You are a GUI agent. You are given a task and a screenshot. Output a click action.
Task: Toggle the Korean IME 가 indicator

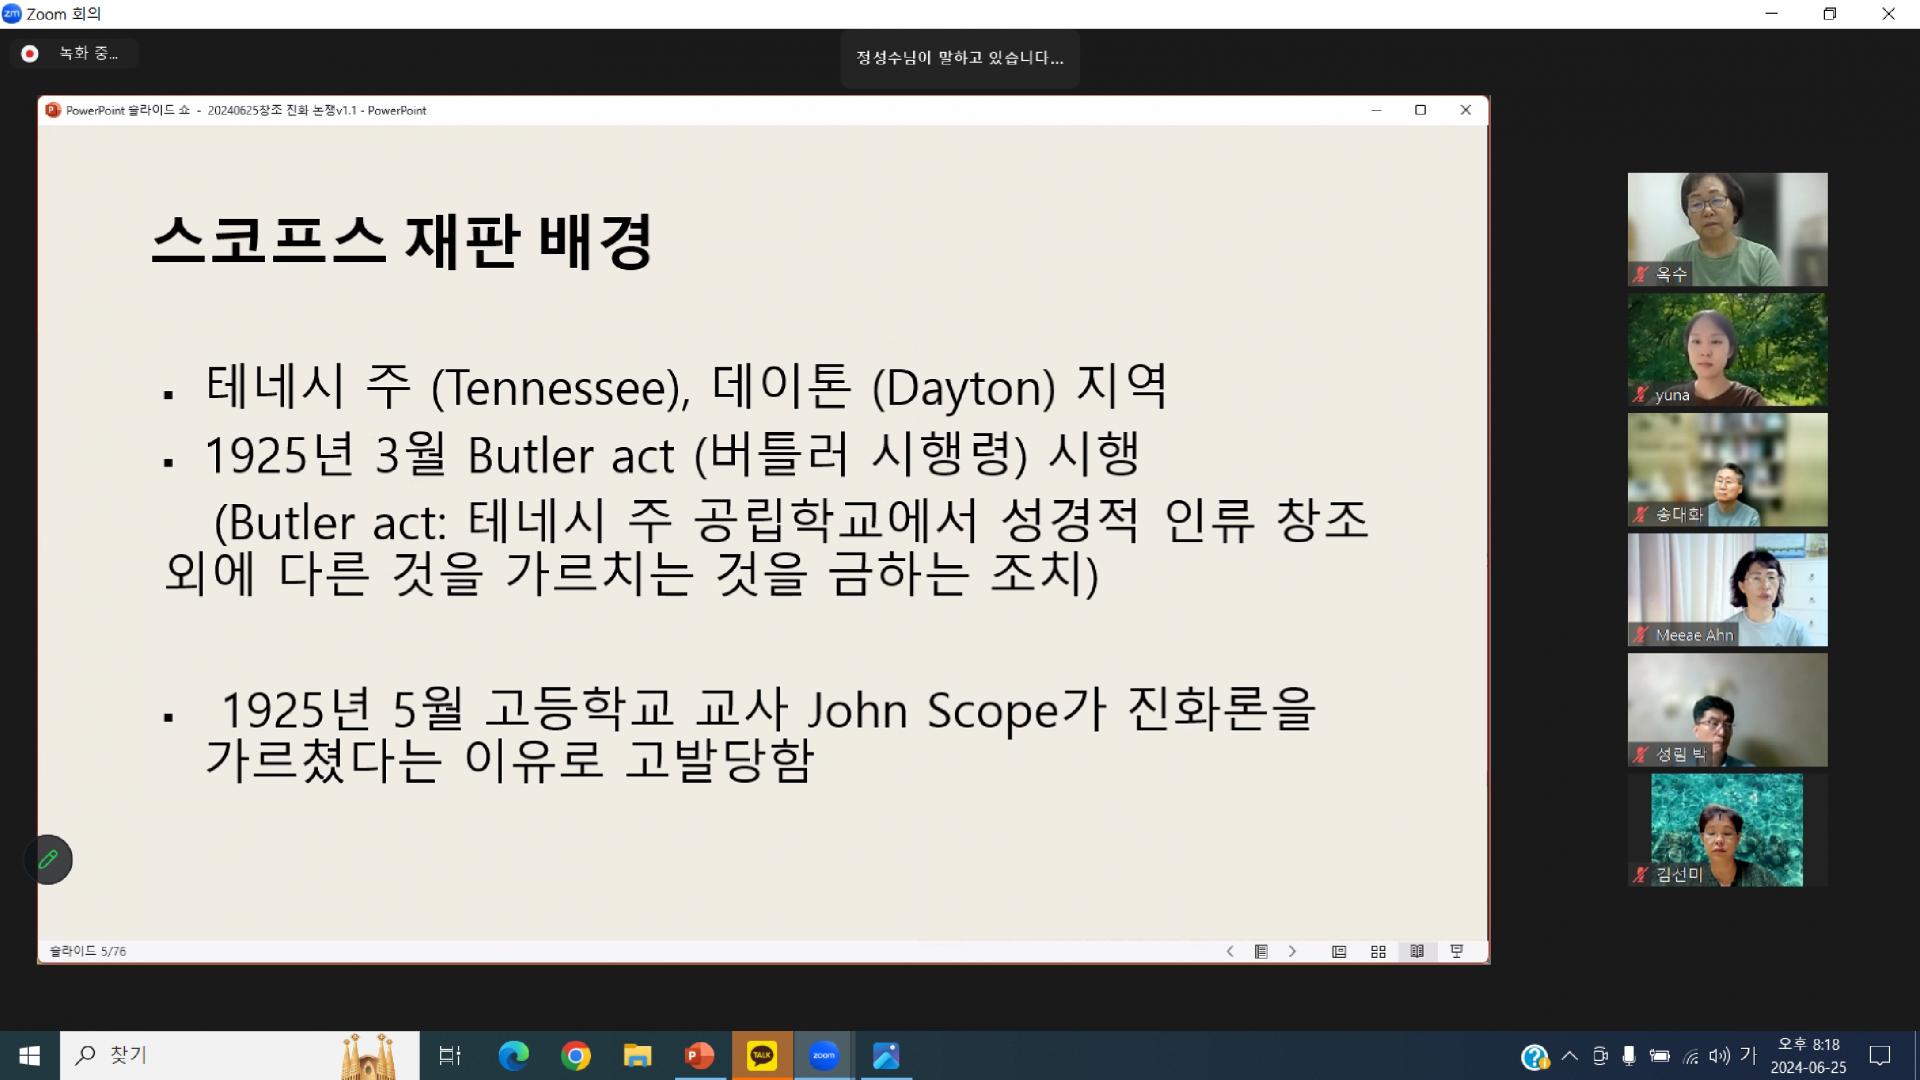point(1748,1055)
